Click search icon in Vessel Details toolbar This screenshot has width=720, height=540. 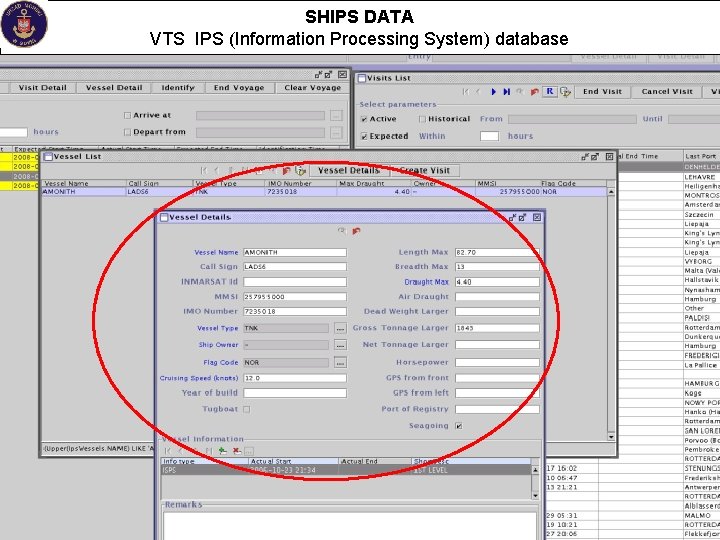coord(342,231)
